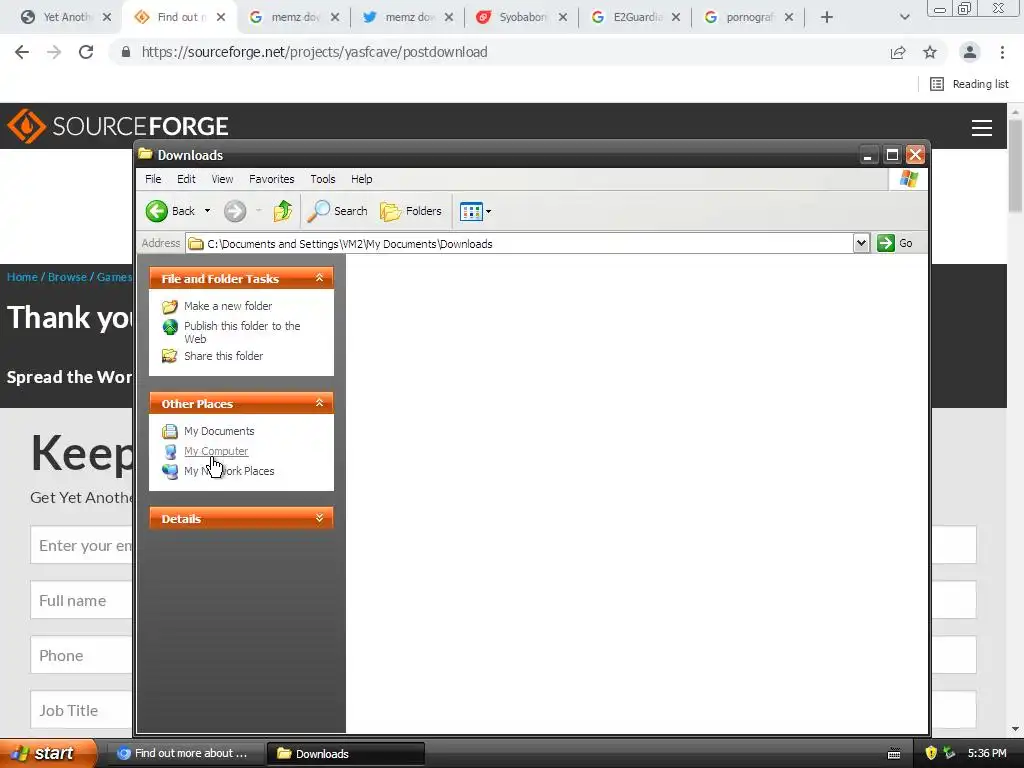Collapse the File and Folder Tasks panel
Screen dimensions: 1024x768
coord(319,278)
